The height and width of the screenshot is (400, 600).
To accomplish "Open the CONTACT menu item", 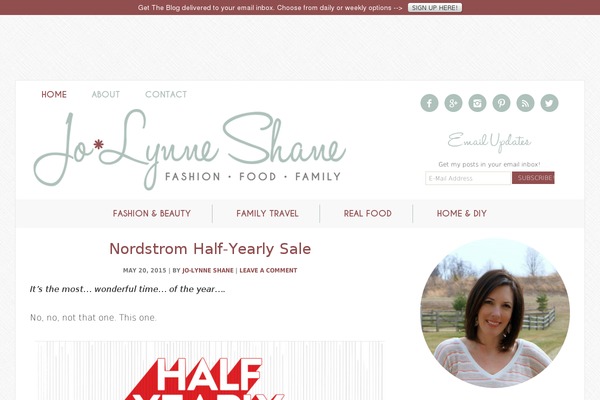I will [166, 95].
